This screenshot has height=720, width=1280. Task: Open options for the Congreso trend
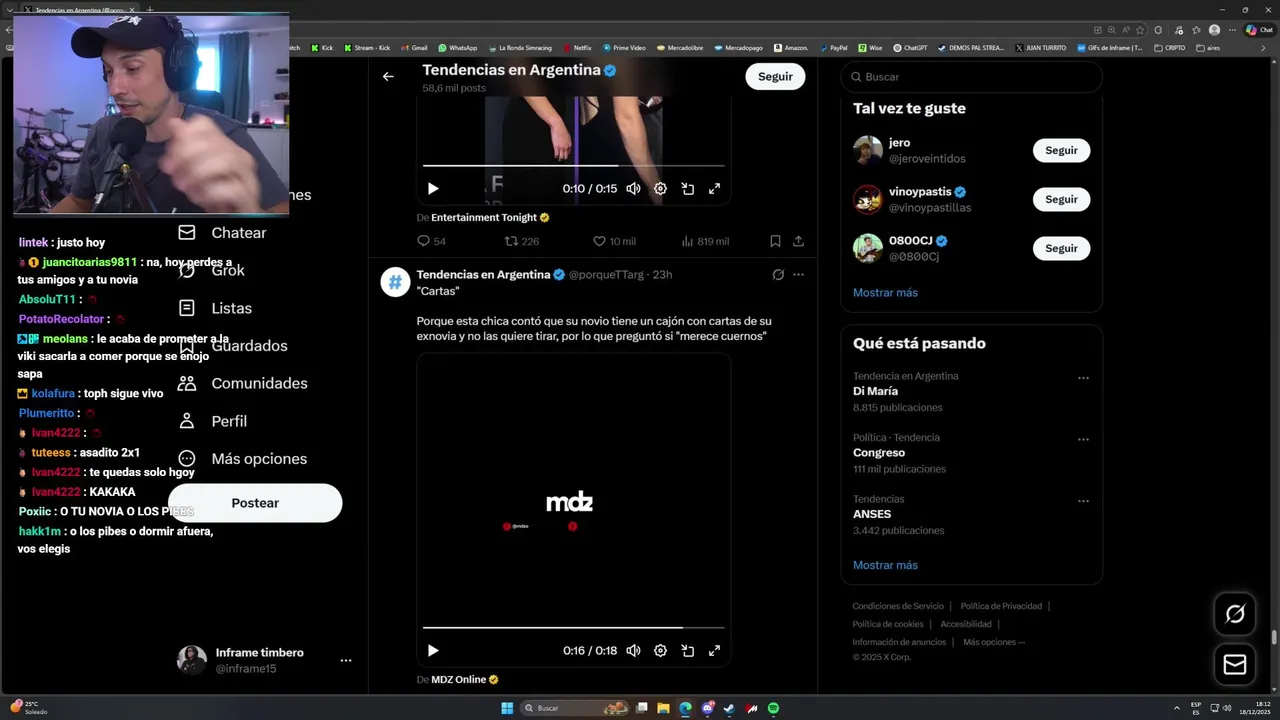pyautogui.click(x=1083, y=439)
